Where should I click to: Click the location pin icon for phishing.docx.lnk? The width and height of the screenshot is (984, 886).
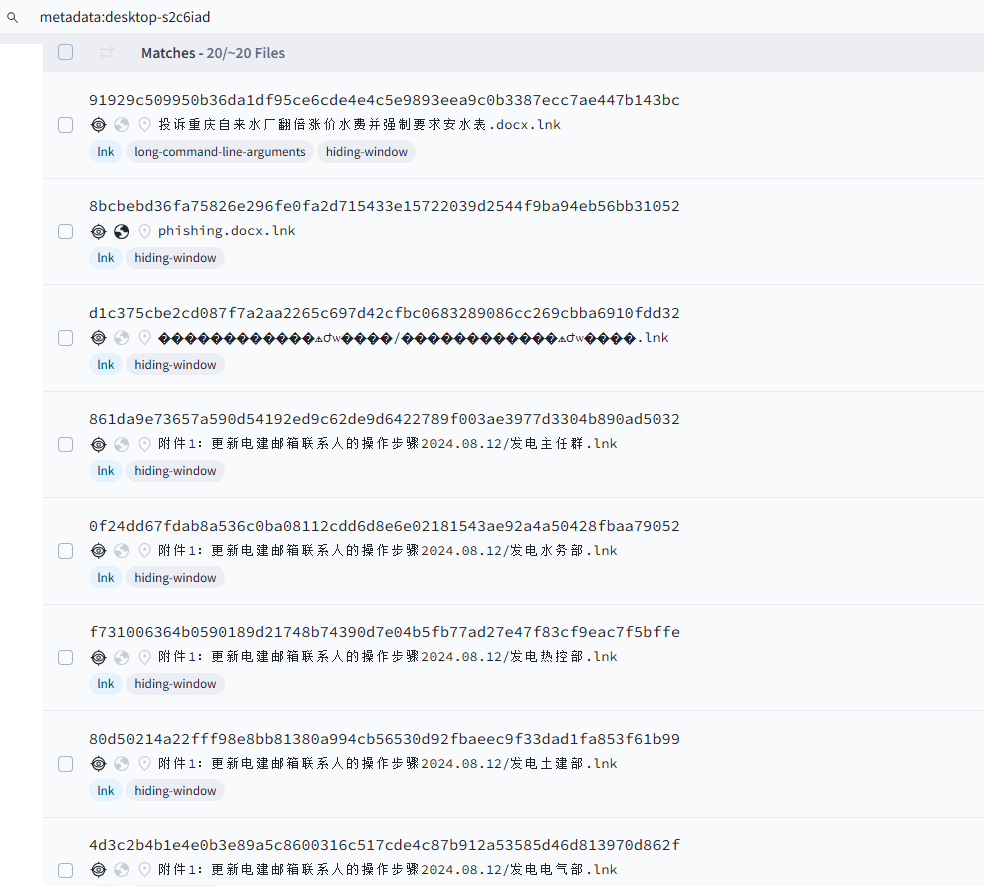[144, 231]
